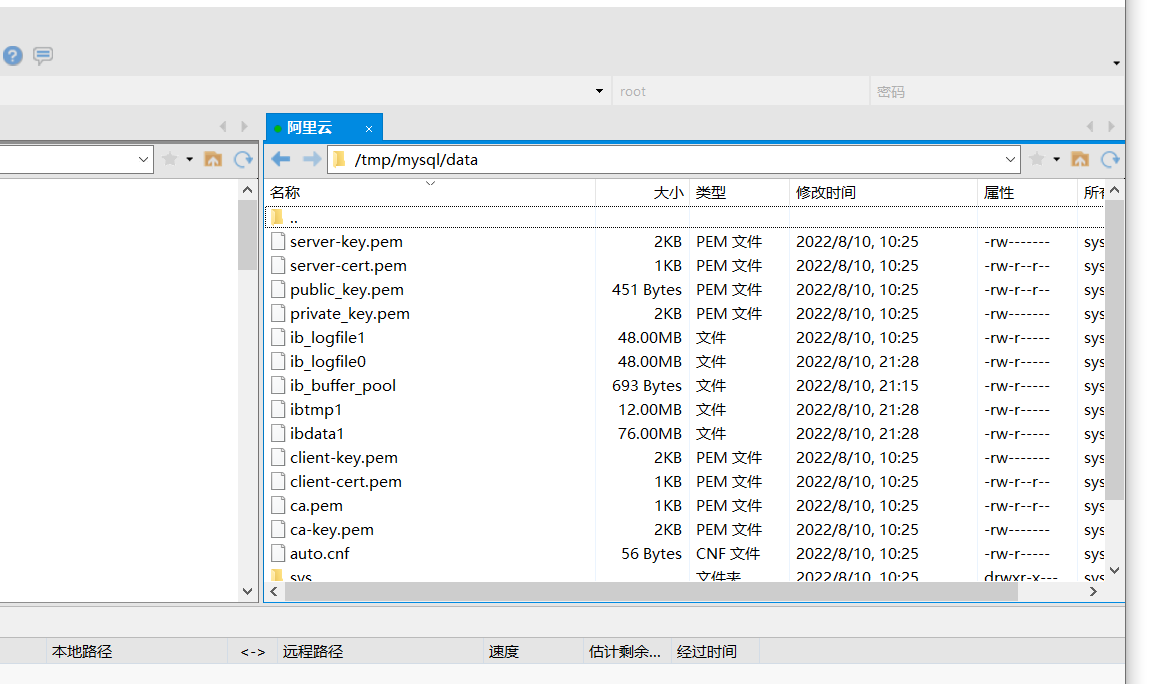Image resolution: width=1160 pixels, height=684 pixels.
Task: Expand the remote path /tmp/mysql/data dropdown
Action: pyautogui.click(x=1010, y=159)
